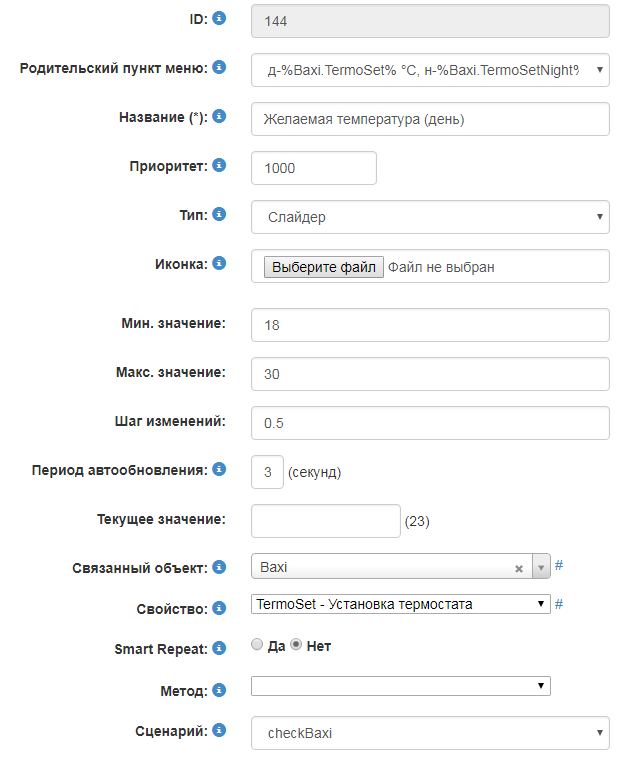The image size is (625, 765).
Task: Select Да for Smart Repeat
Action: click(257, 646)
